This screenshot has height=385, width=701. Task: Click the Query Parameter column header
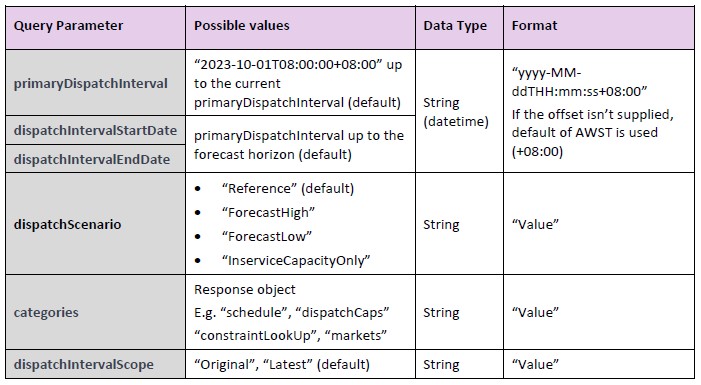pyautogui.click(x=95, y=27)
